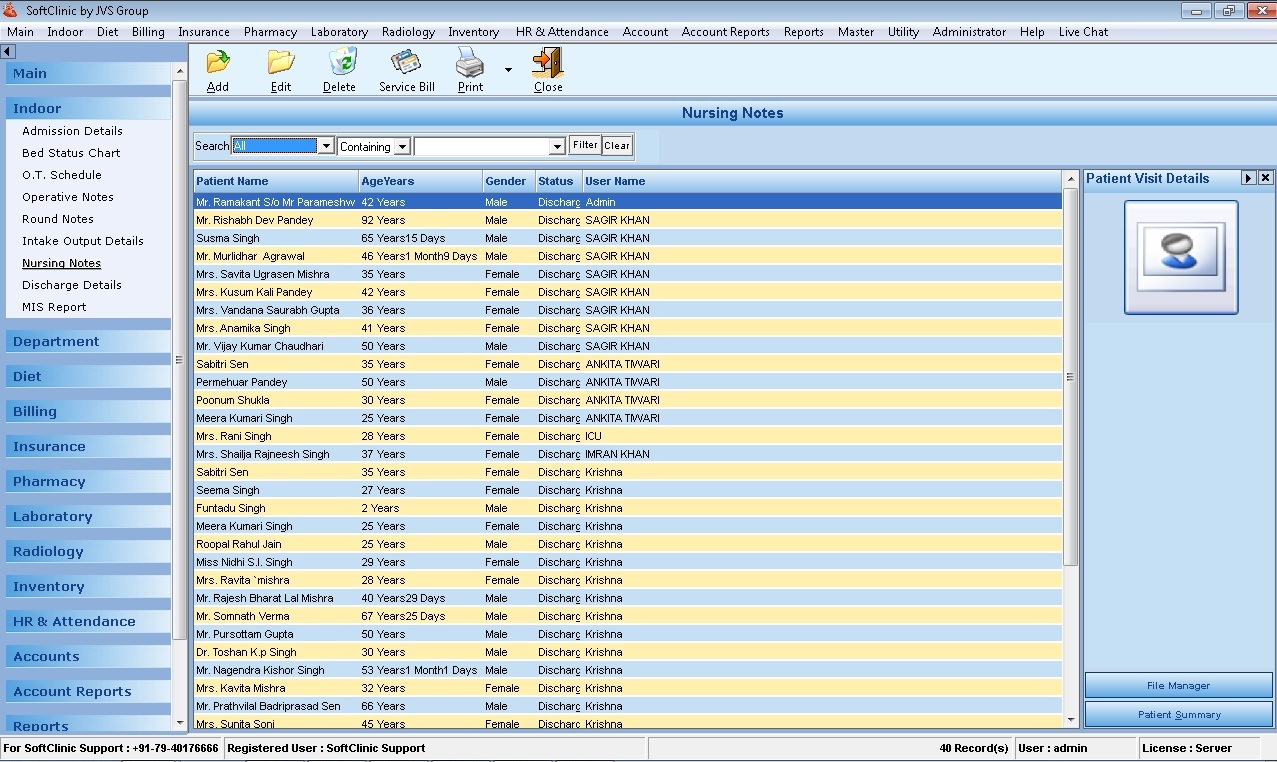Open the 'Containing' condition dropdown
Image resolution: width=1277 pixels, height=762 pixels.
tap(402, 147)
